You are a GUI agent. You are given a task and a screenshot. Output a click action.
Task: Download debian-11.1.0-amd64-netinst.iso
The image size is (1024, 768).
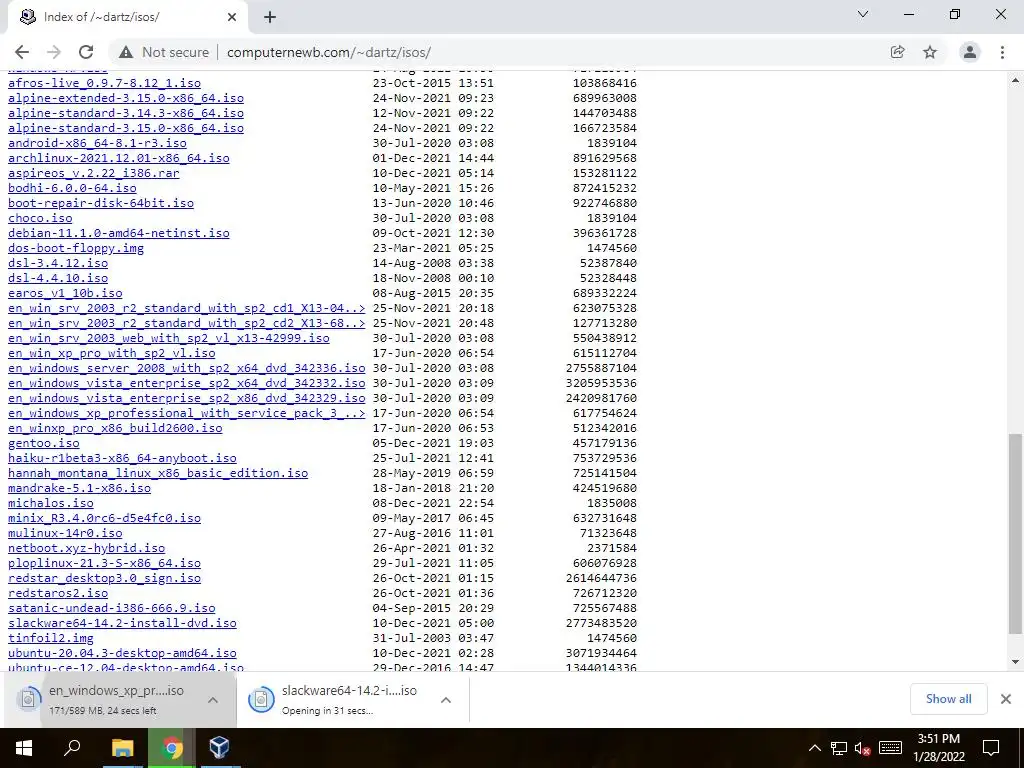[119, 233]
